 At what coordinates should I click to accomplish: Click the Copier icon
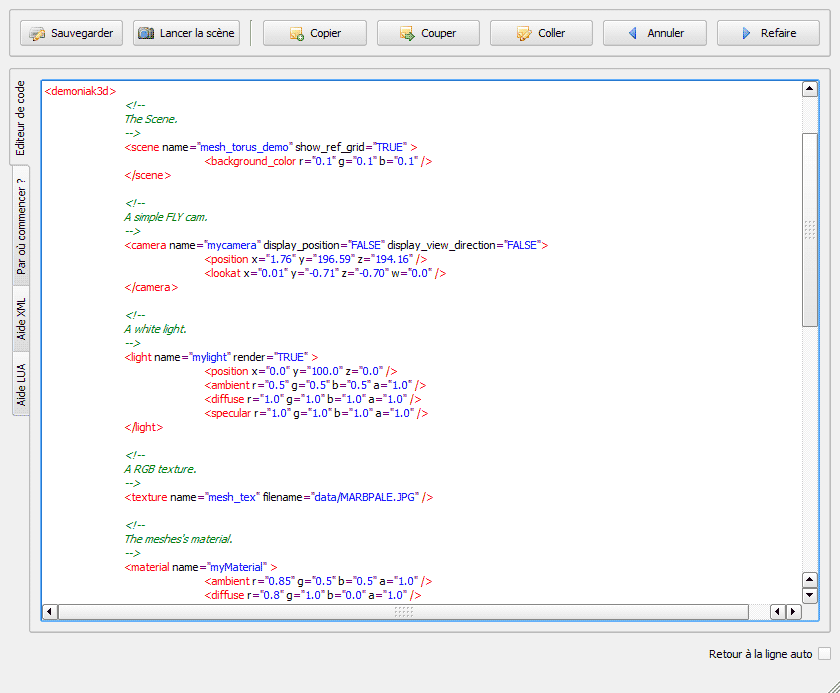click(x=297, y=34)
